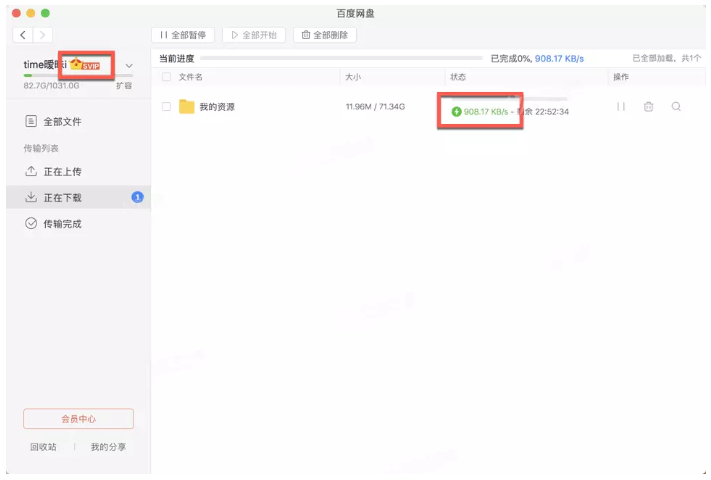Go back with the left arrow button
This screenshot has width=711, height=480.
[23, 35]
